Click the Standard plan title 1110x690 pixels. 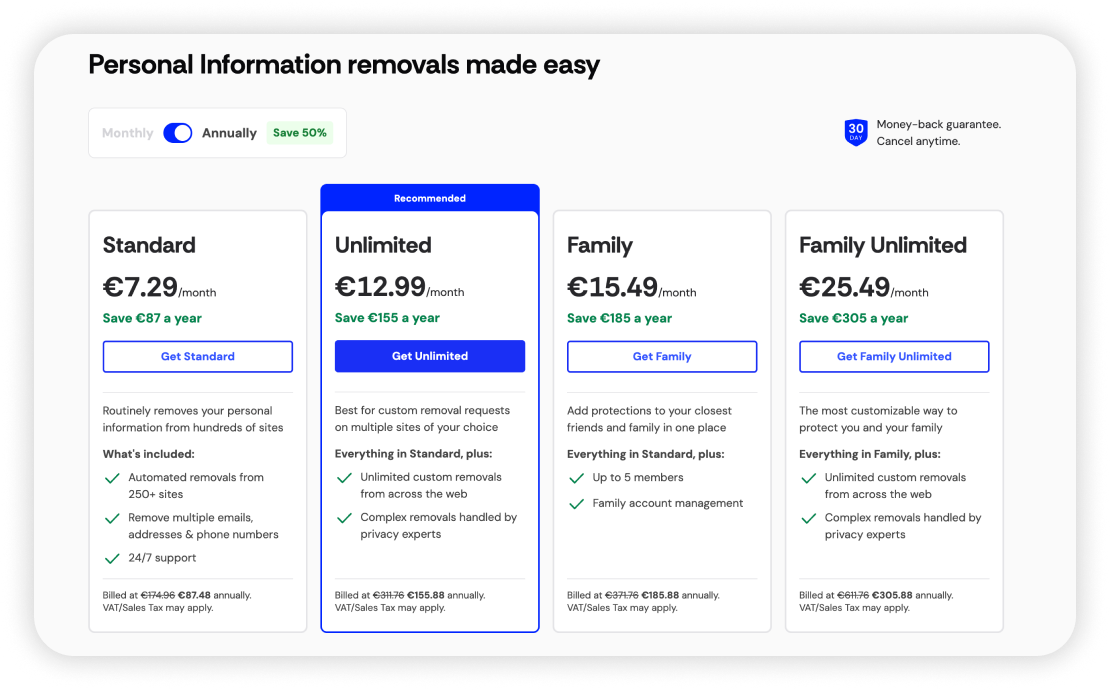coord(149,245)
